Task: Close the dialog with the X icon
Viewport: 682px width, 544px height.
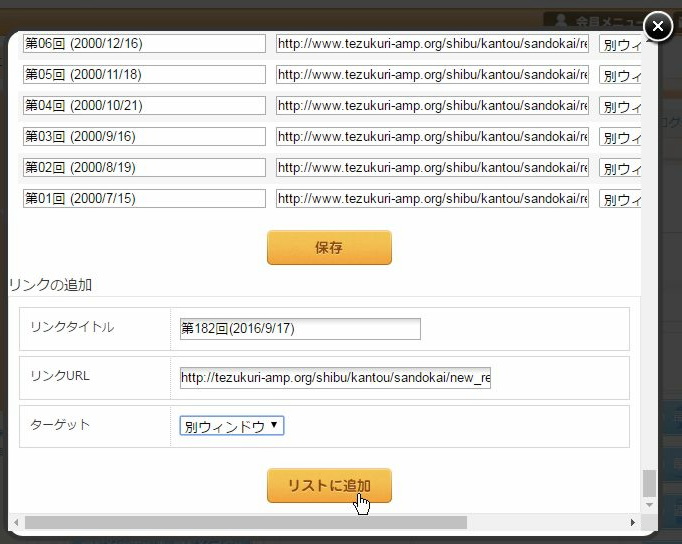Action: pyautogui.click(x=657, y=26)
